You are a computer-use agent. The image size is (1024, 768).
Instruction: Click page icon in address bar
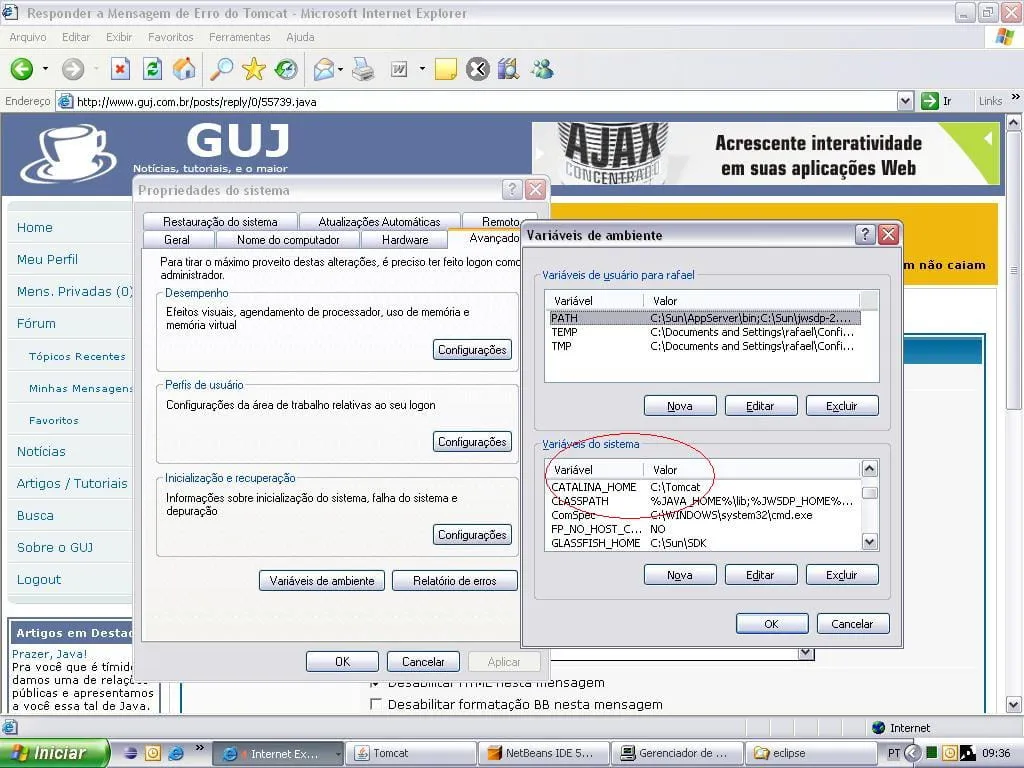point(65,101)
